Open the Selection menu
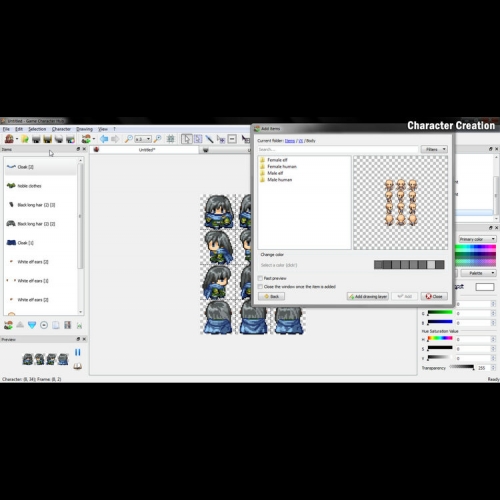 point(37,129)
